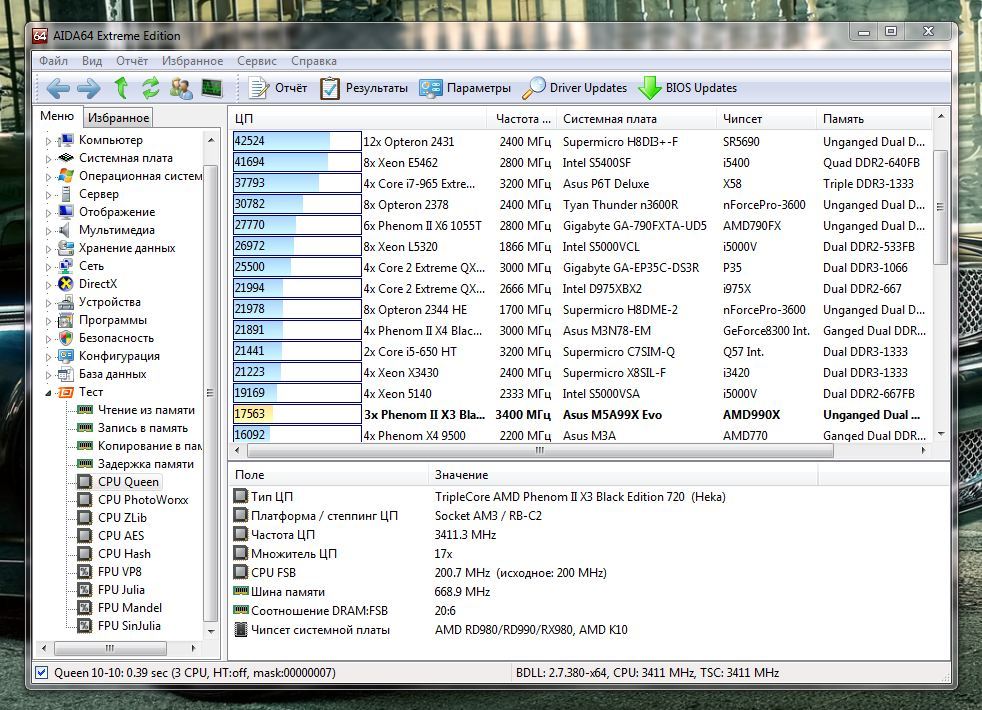Toggle the Queen 10-10 status bar checkbox
982x710 pixels.
(41, 673)
